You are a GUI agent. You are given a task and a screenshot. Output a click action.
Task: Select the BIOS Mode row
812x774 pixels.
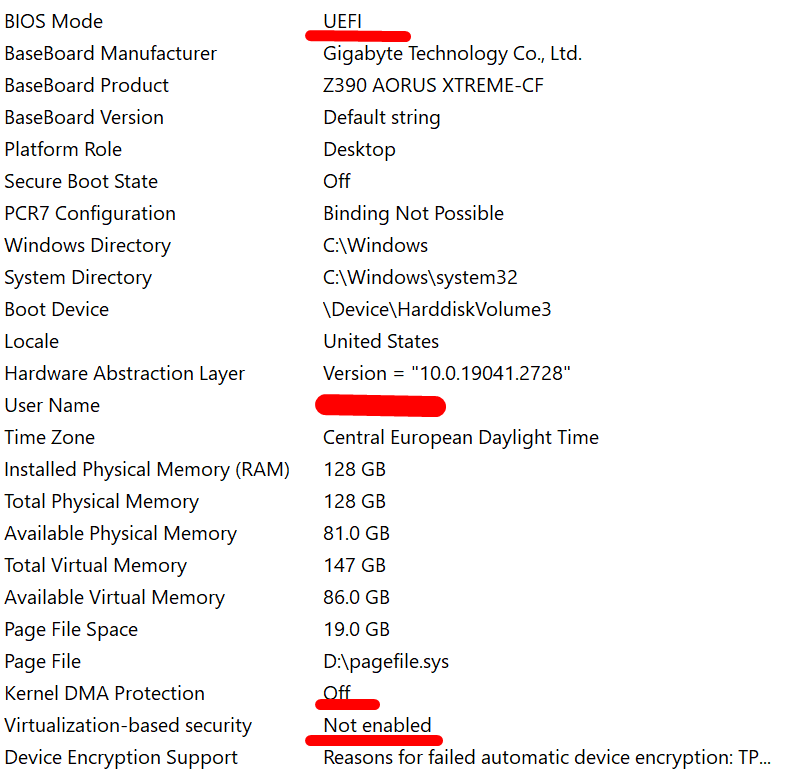53,21
